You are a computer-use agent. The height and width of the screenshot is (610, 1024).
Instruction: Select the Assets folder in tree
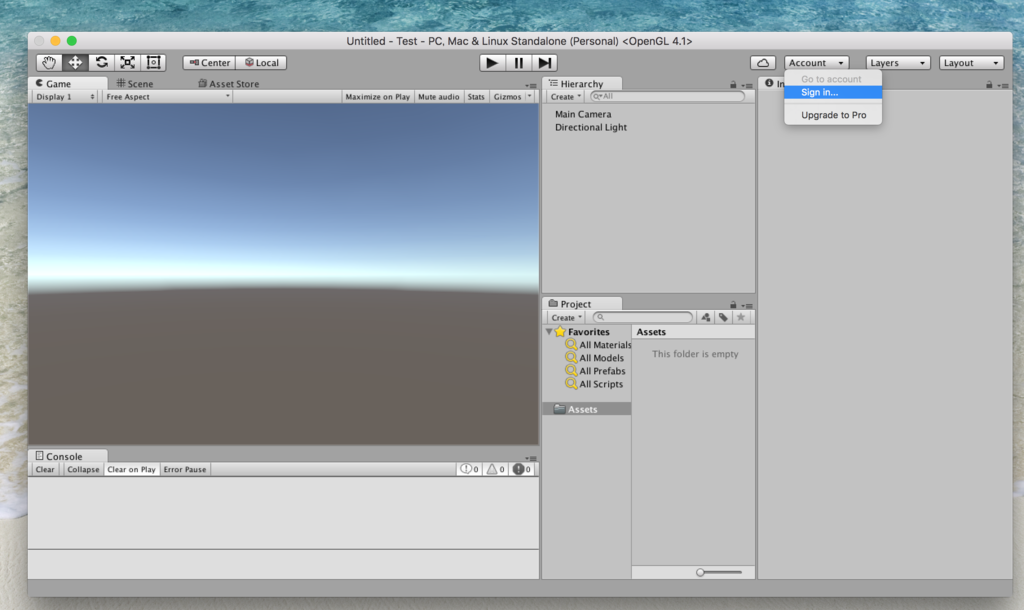587,409
